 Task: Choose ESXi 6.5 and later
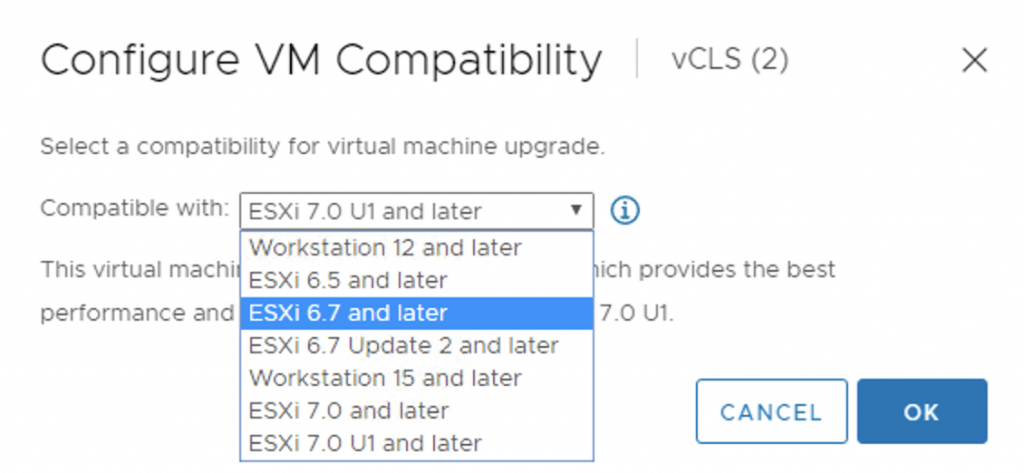348,280
